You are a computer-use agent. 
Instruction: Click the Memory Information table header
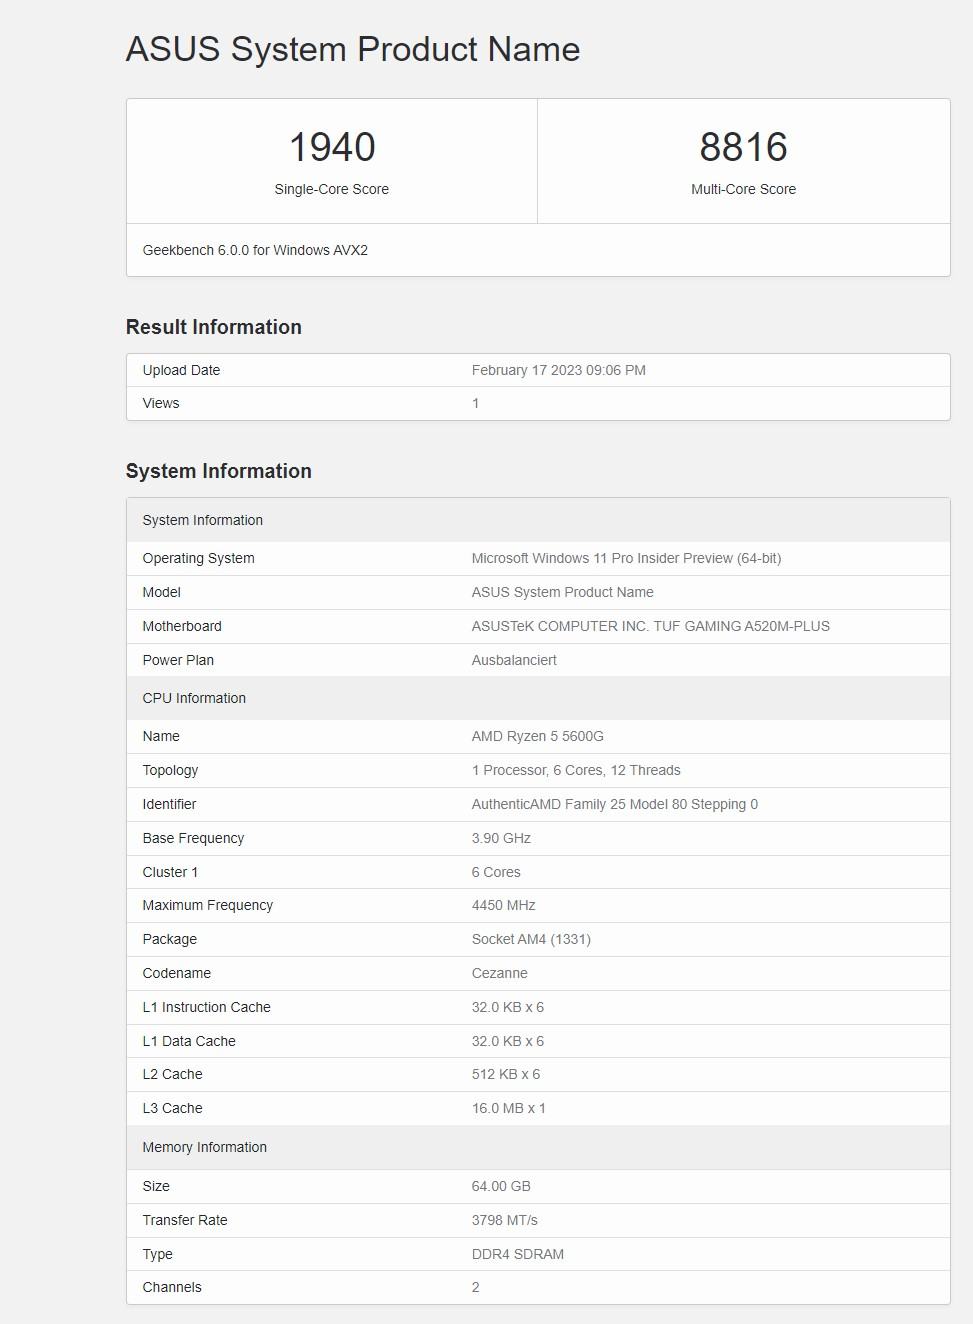coord(538,1147)
